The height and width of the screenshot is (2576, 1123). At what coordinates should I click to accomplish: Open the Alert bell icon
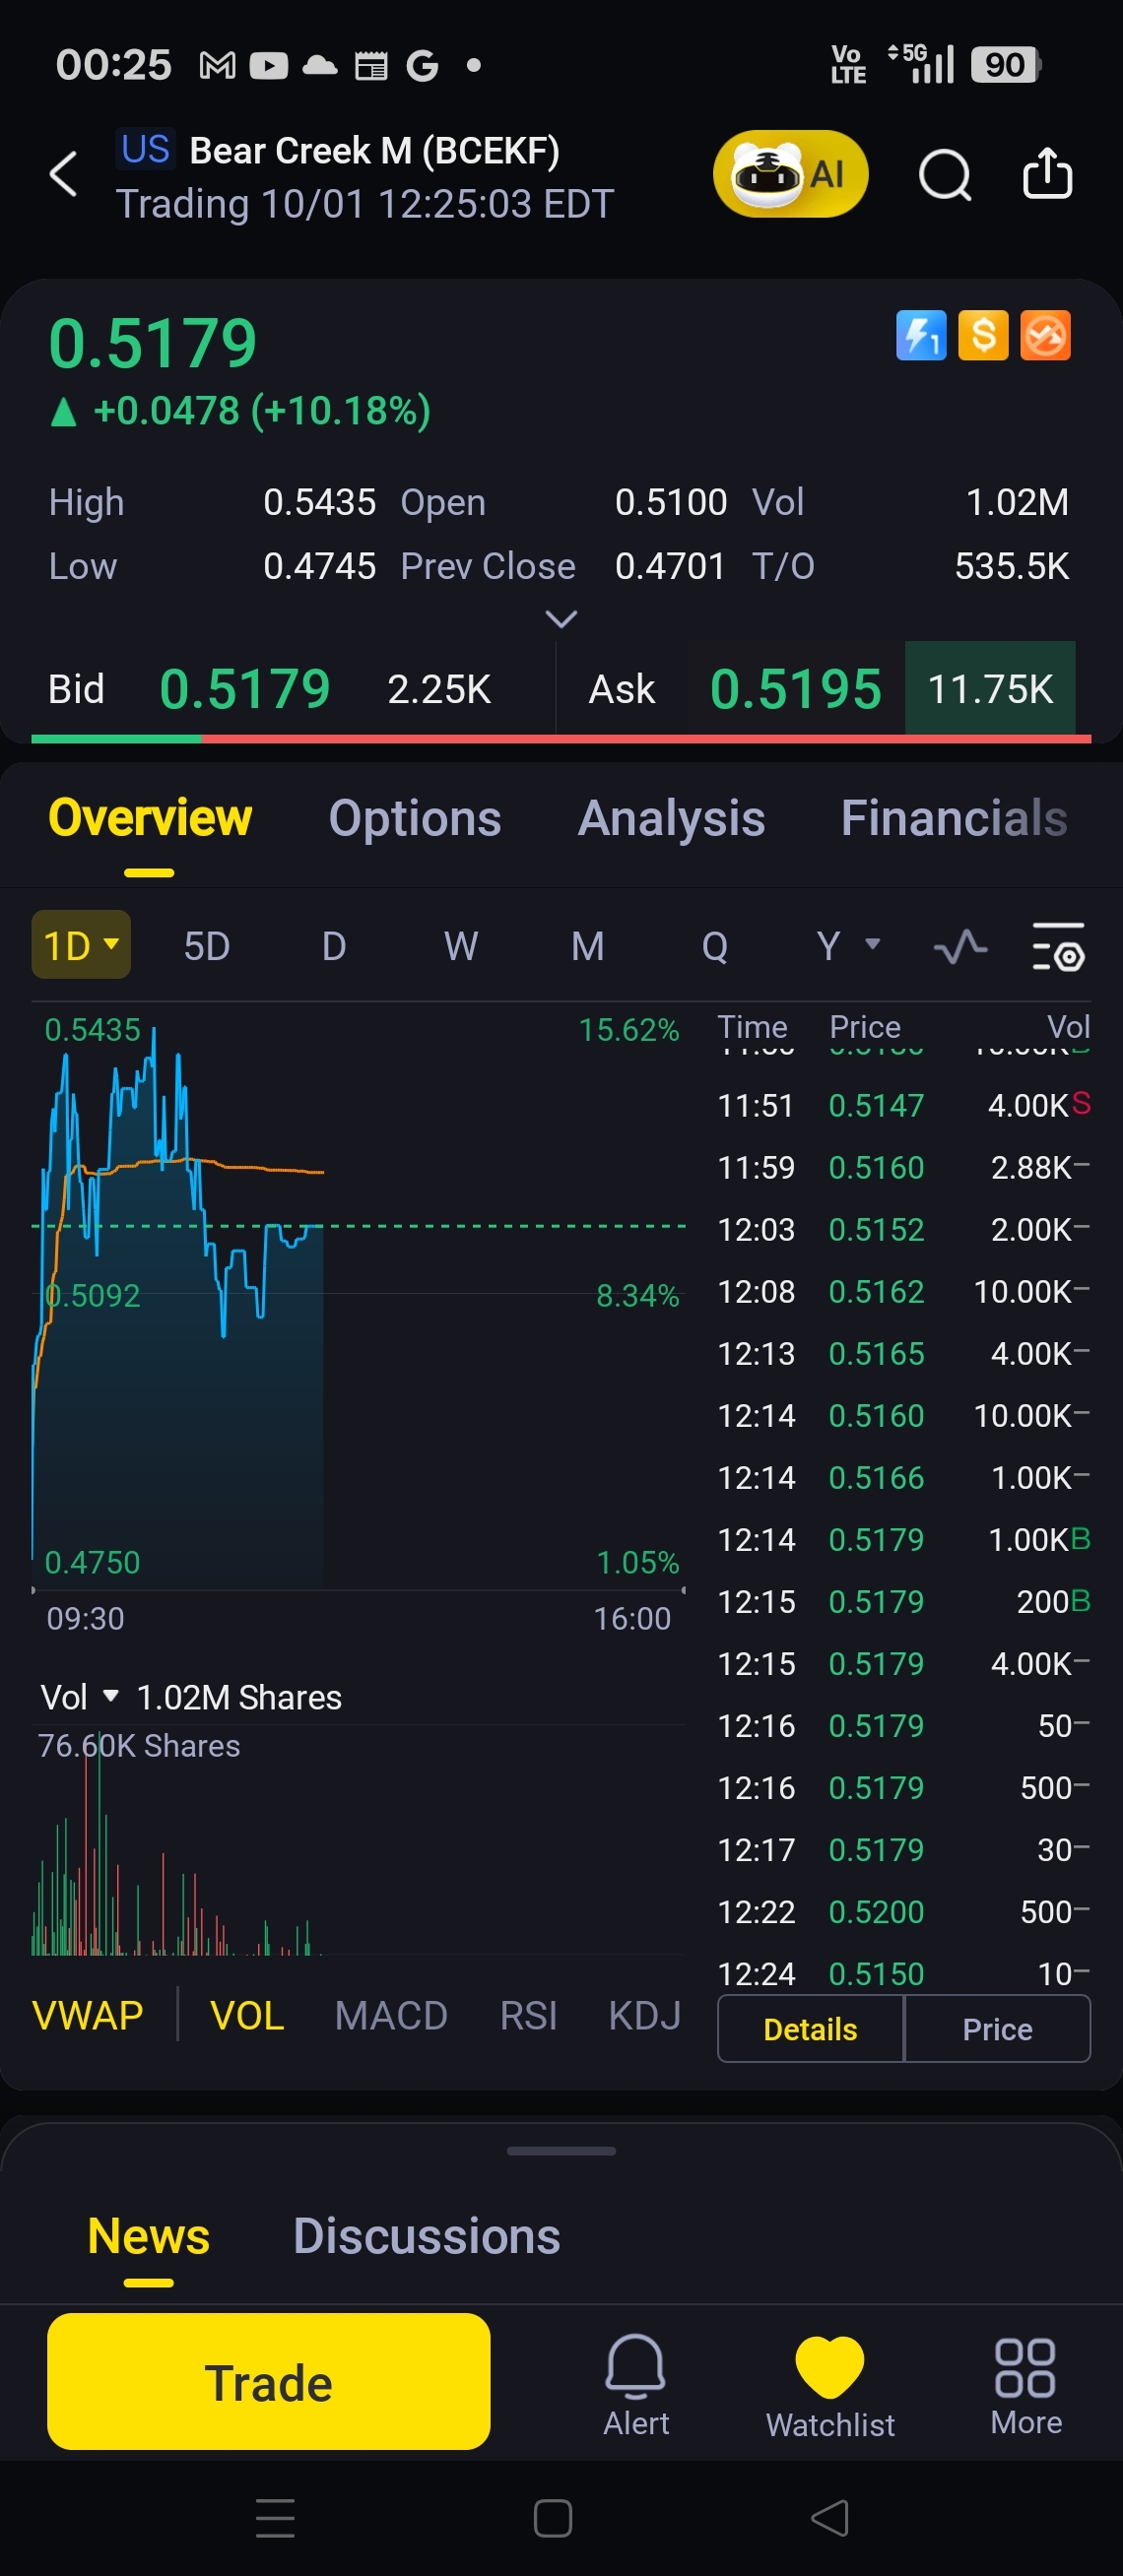click(x=635, y=2381)
